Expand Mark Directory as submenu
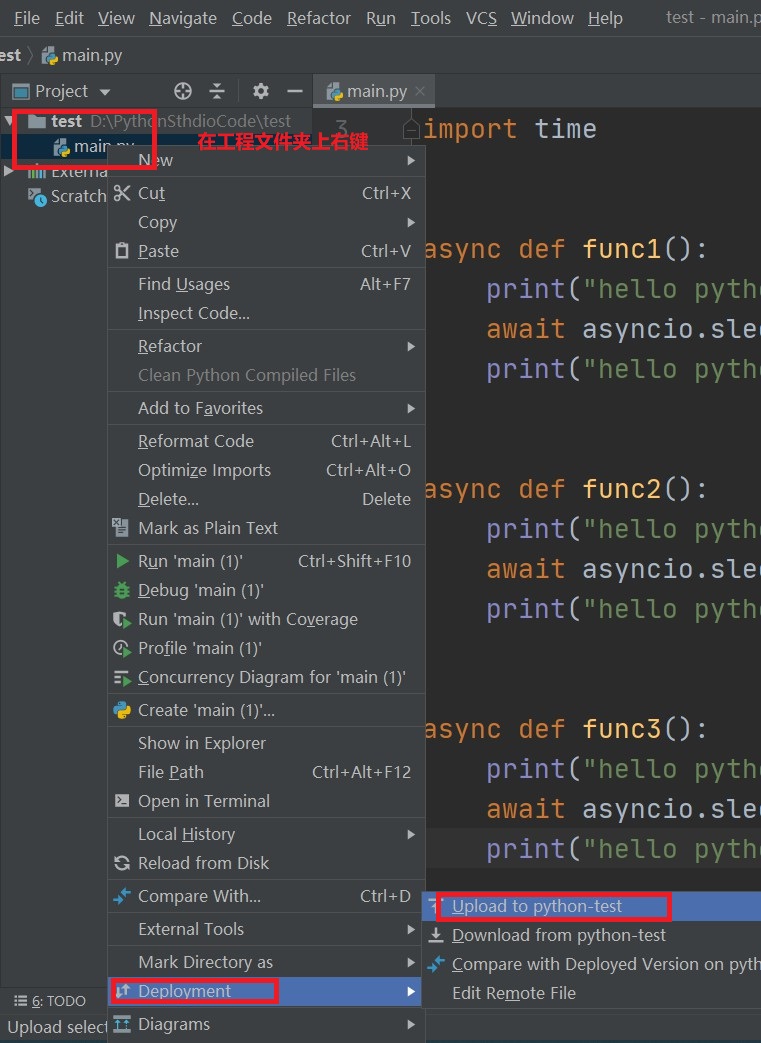761x1043 pixels. point(266,962)
